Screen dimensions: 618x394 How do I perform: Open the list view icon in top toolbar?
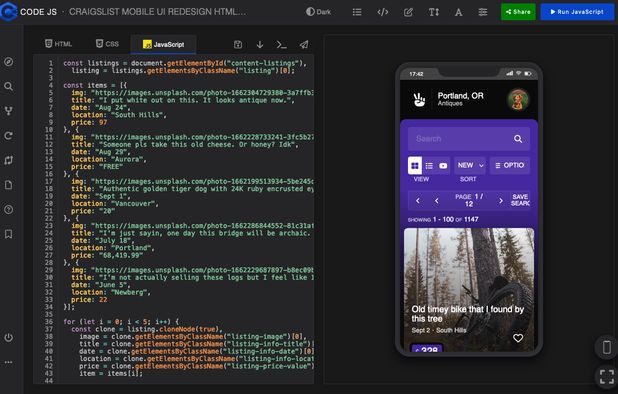(x=357, y=12)
